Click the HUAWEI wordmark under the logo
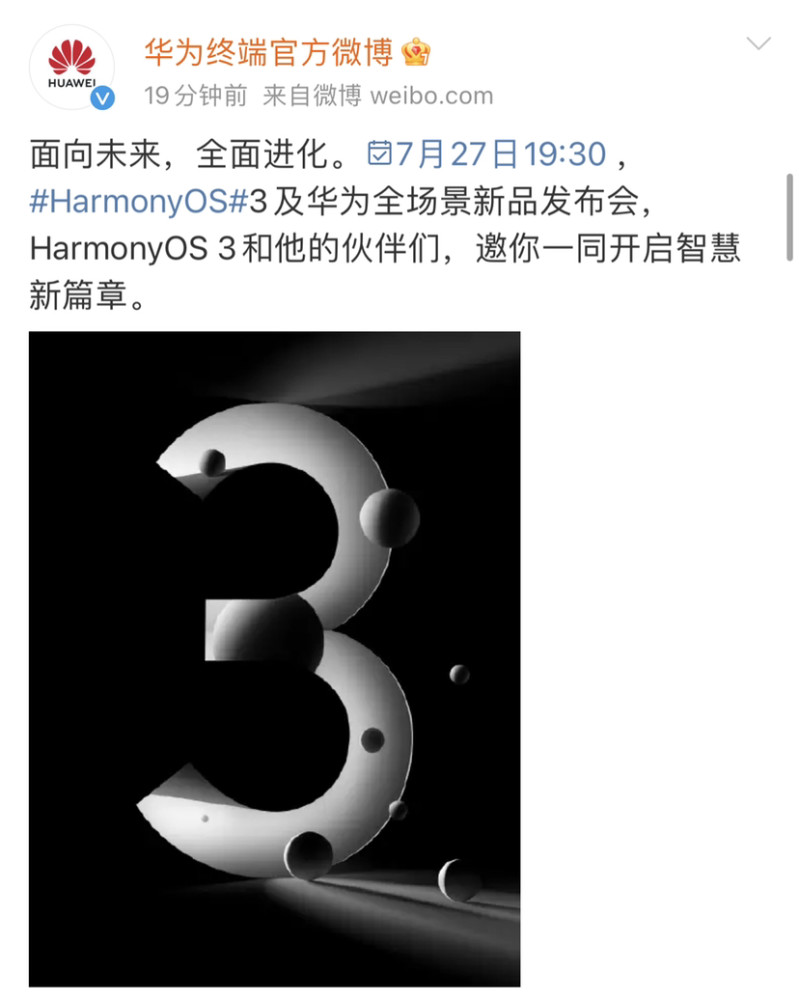Viewport: 799px width, 1000px height. 72,83
